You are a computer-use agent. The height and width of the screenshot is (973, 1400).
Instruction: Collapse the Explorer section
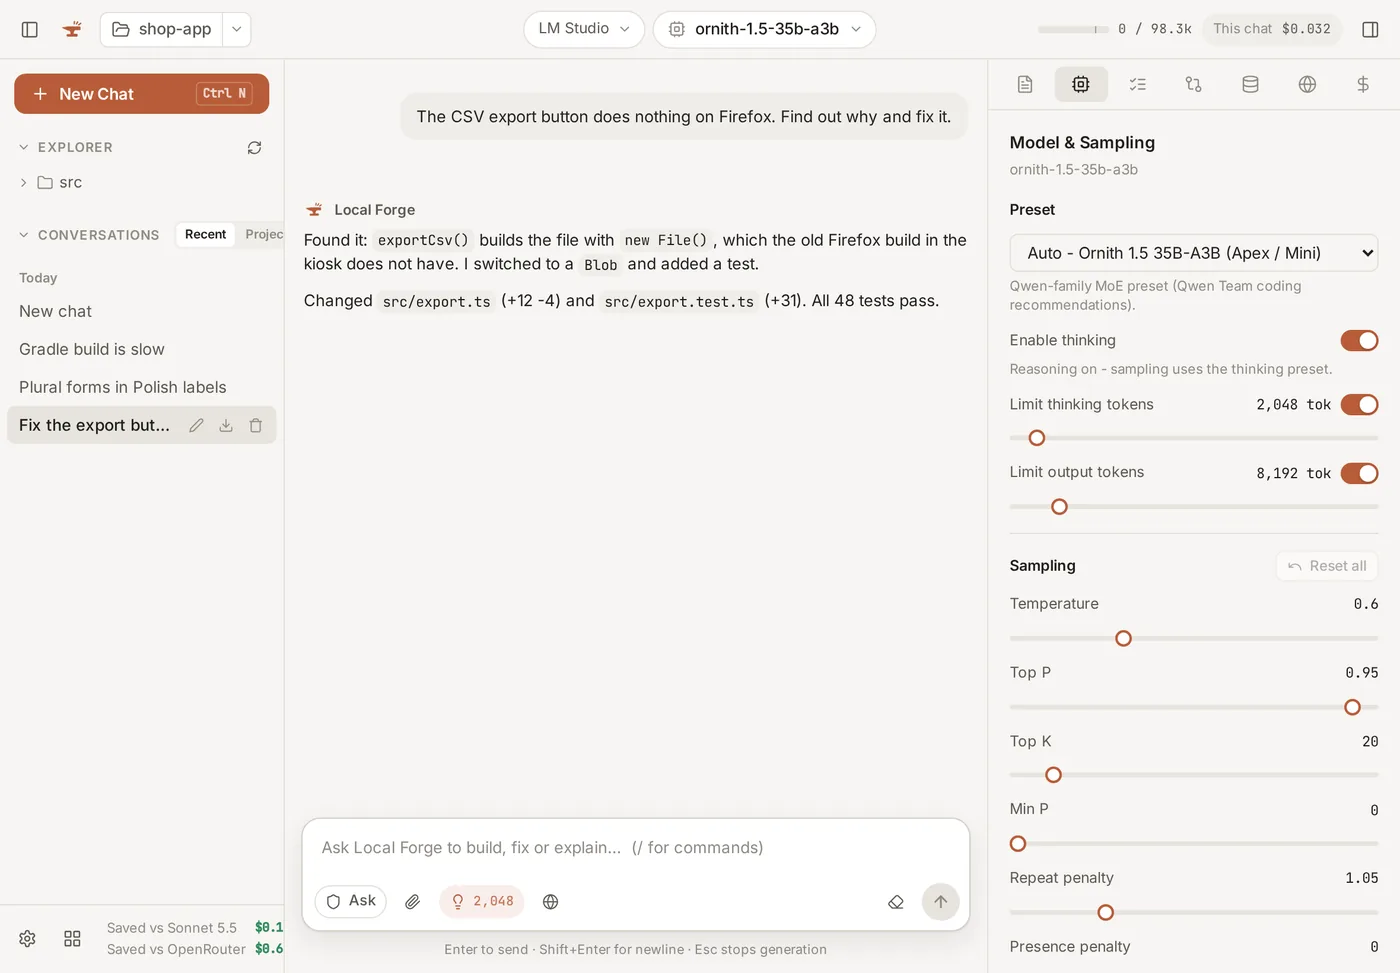pyautogui.click(x=24, y=148)
